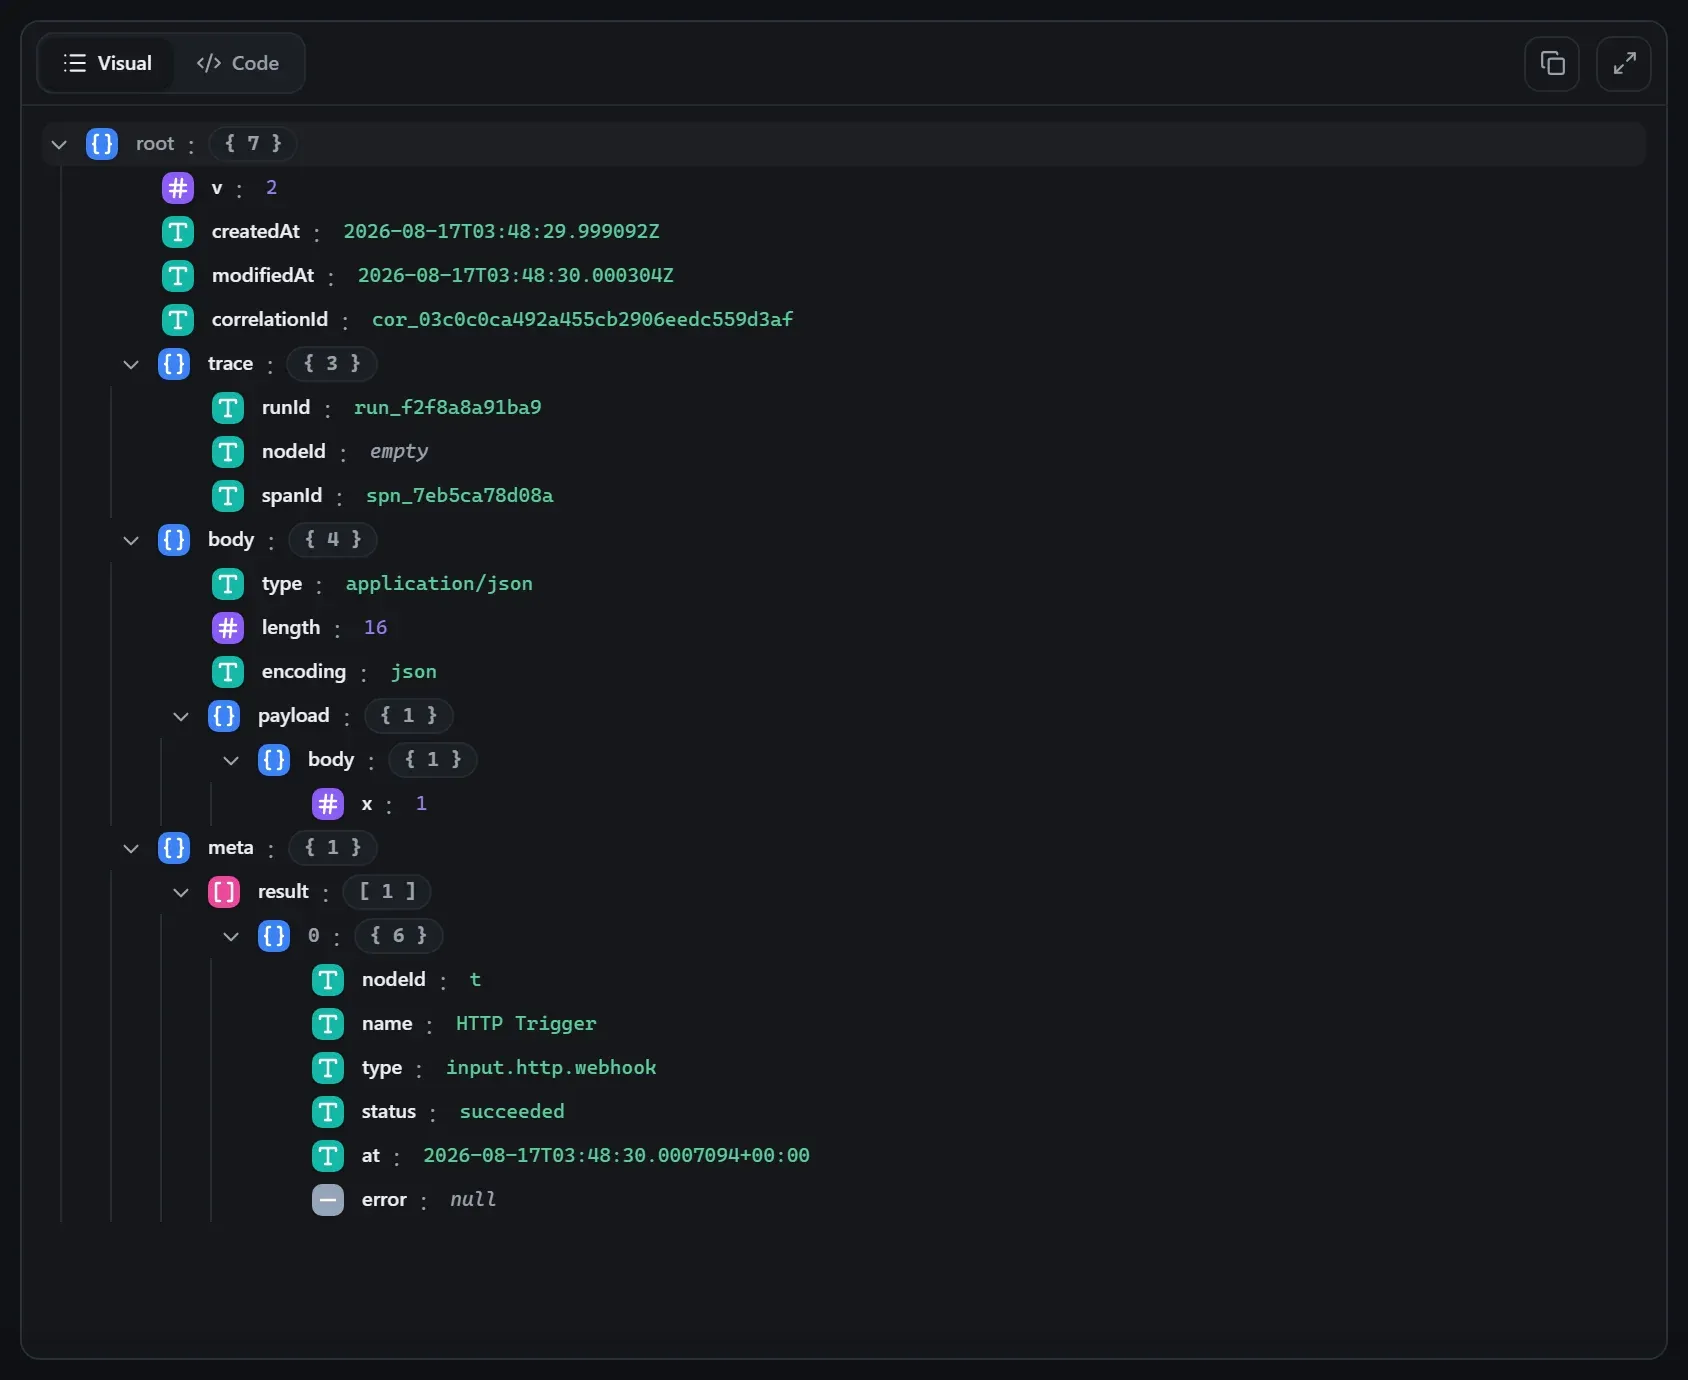Select the spanId value spn_7eb5ca78d08a

click(x=459, y=496)
